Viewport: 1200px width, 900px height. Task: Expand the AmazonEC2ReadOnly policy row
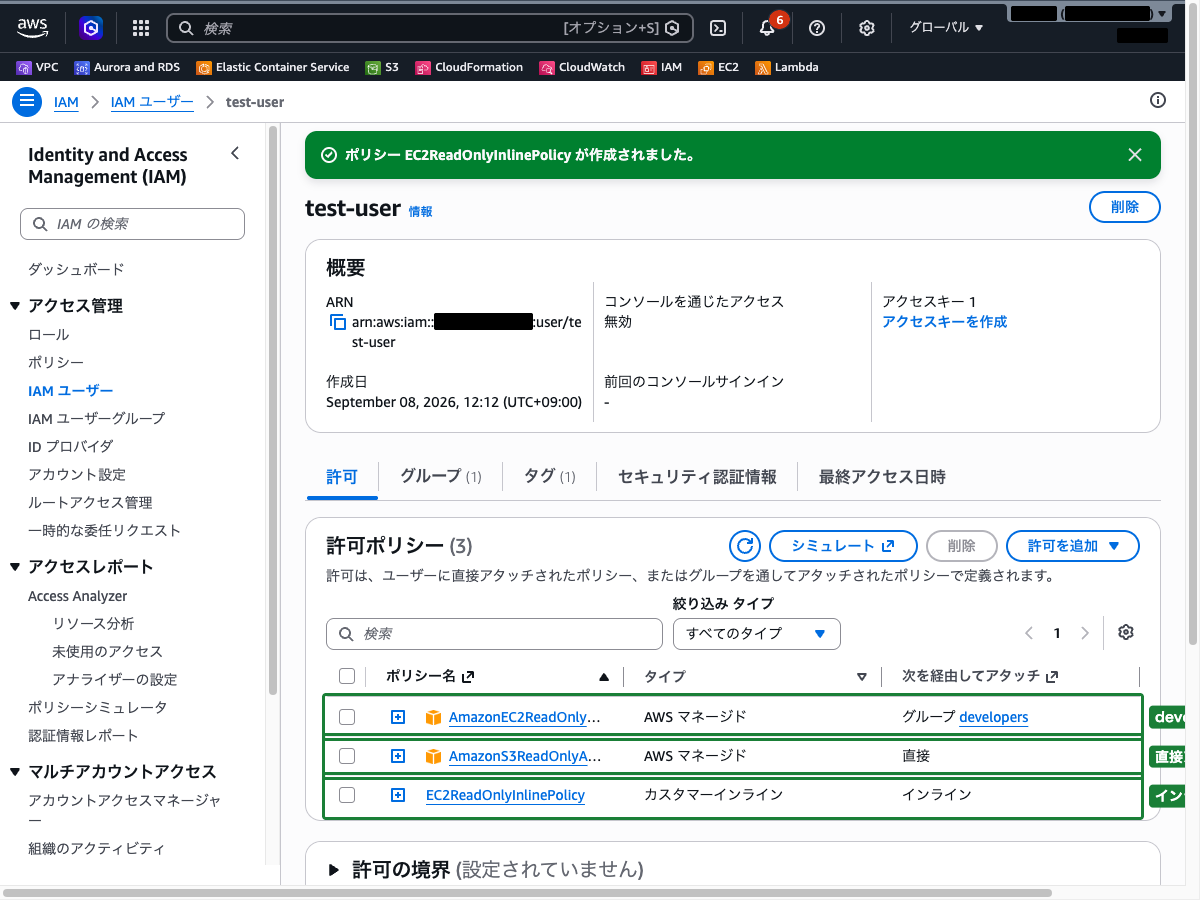point(398,717)
